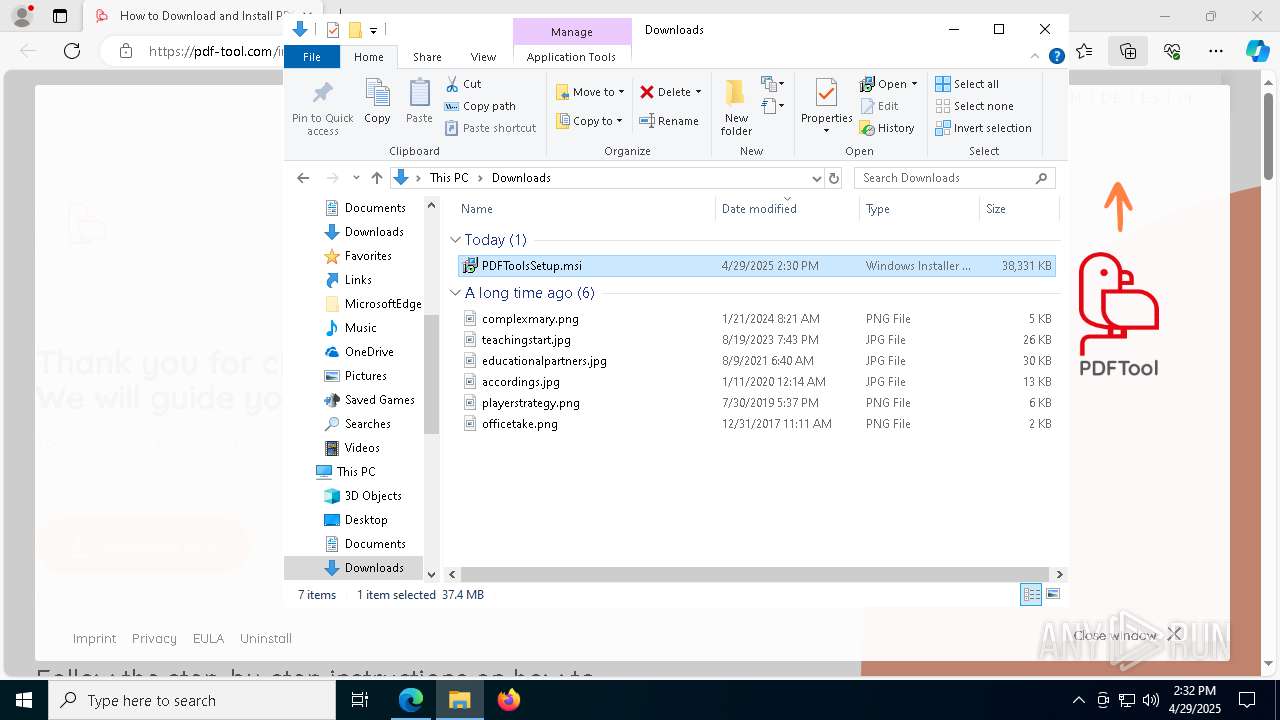This screenshot has width=1280, height=720.
Task: Switch to the Share ribbon tab
Action: pyautogui.click(x=427, y=57)
